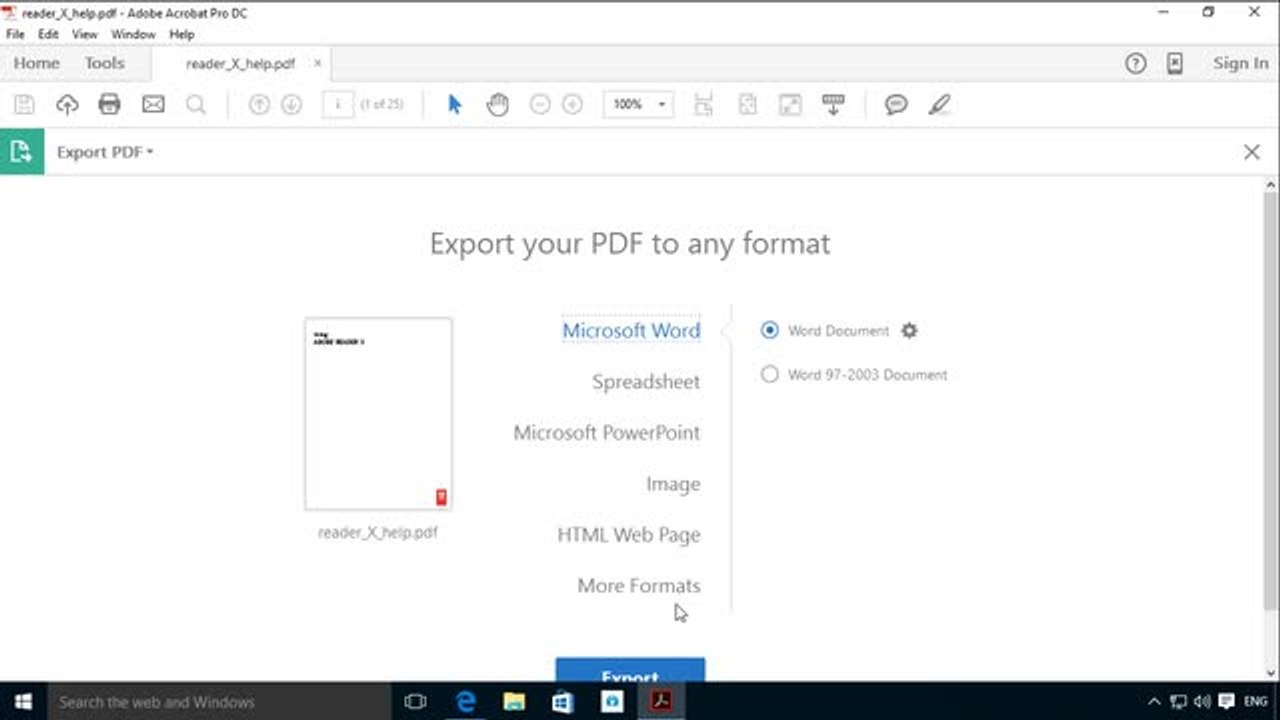Click the volume speaker tray icon
1280x720 pixels.
[x=1202, y=702]
